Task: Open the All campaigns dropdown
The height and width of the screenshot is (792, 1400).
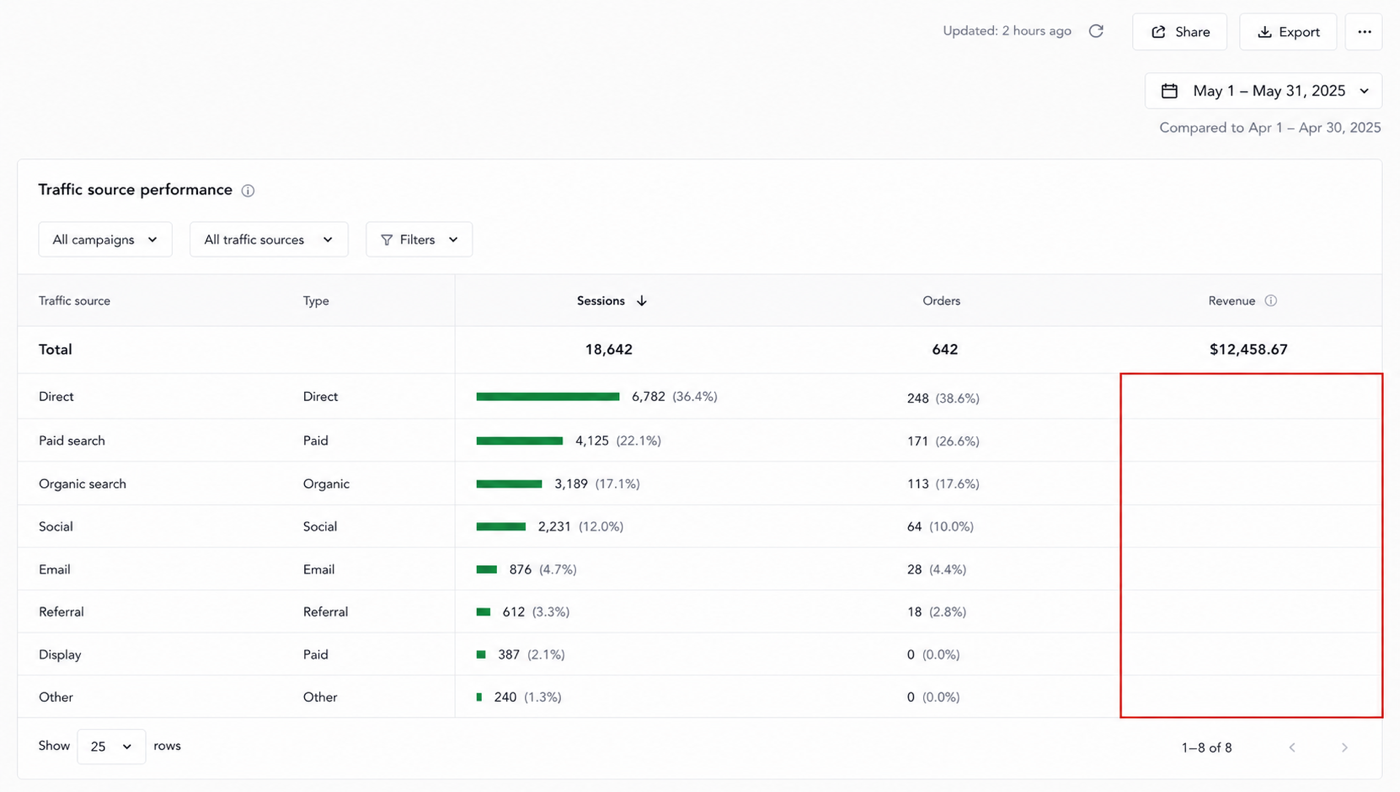Action: click(x=105, y=240)
